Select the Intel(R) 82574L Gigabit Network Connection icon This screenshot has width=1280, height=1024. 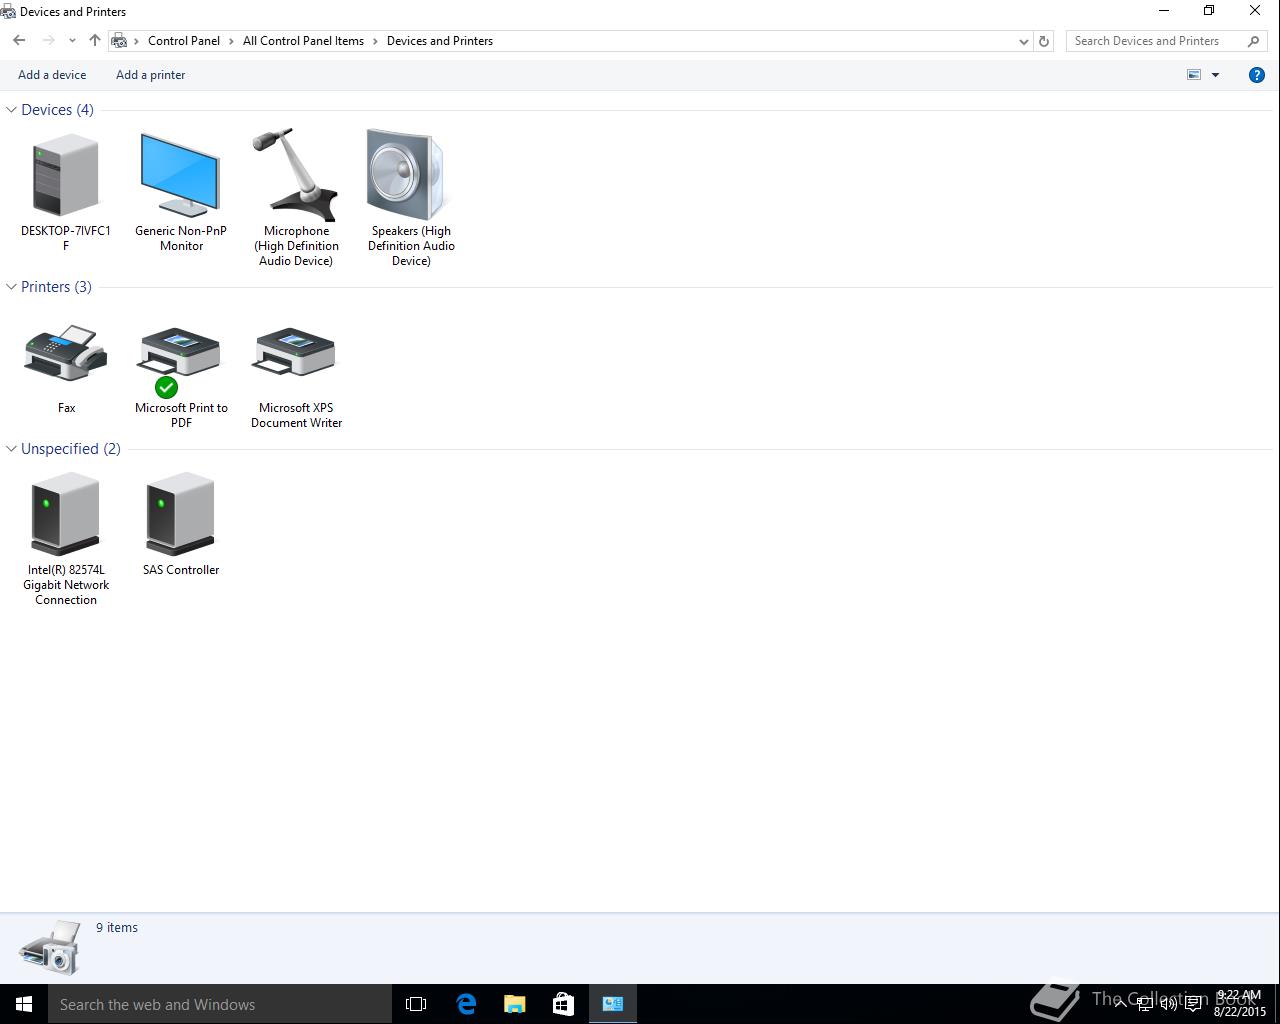[66, 515]
